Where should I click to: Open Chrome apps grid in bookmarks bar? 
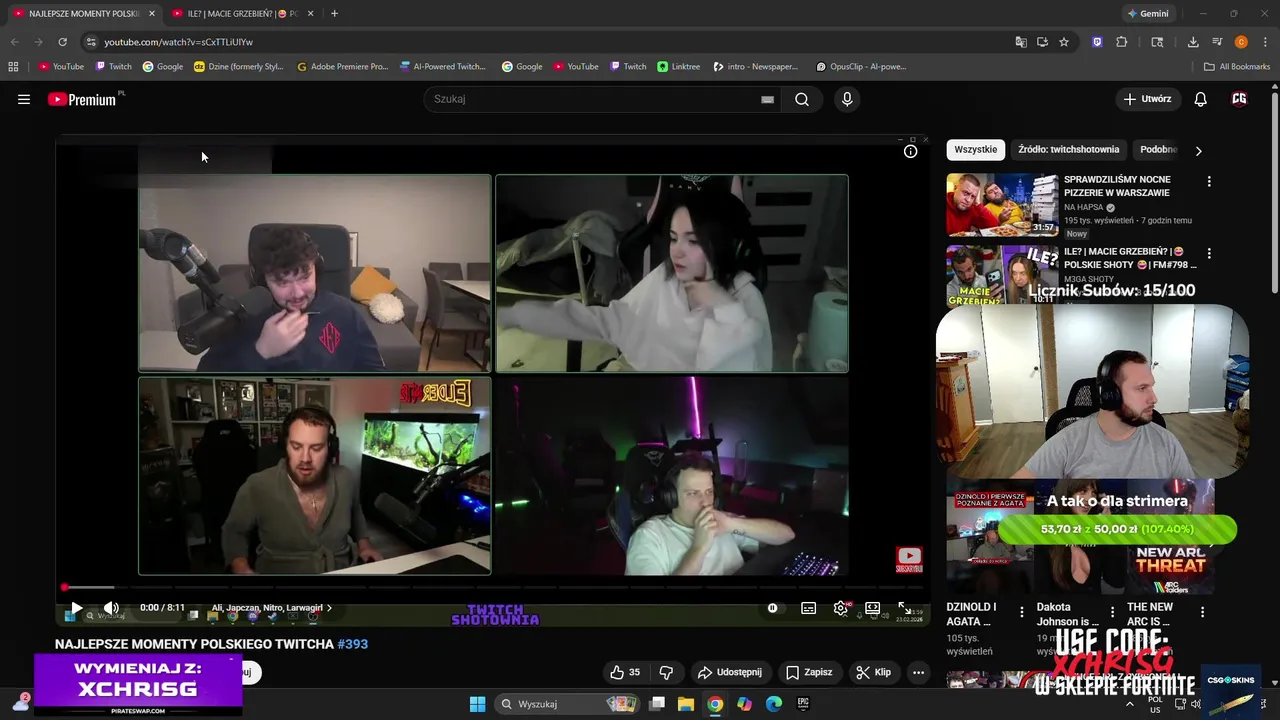(13, 67)
